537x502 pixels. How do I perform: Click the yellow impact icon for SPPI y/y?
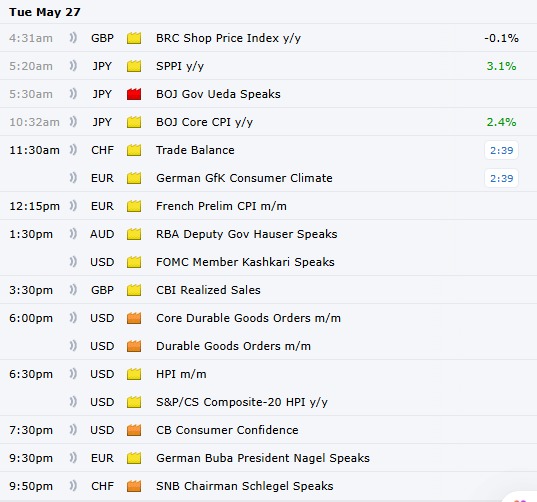134,66
